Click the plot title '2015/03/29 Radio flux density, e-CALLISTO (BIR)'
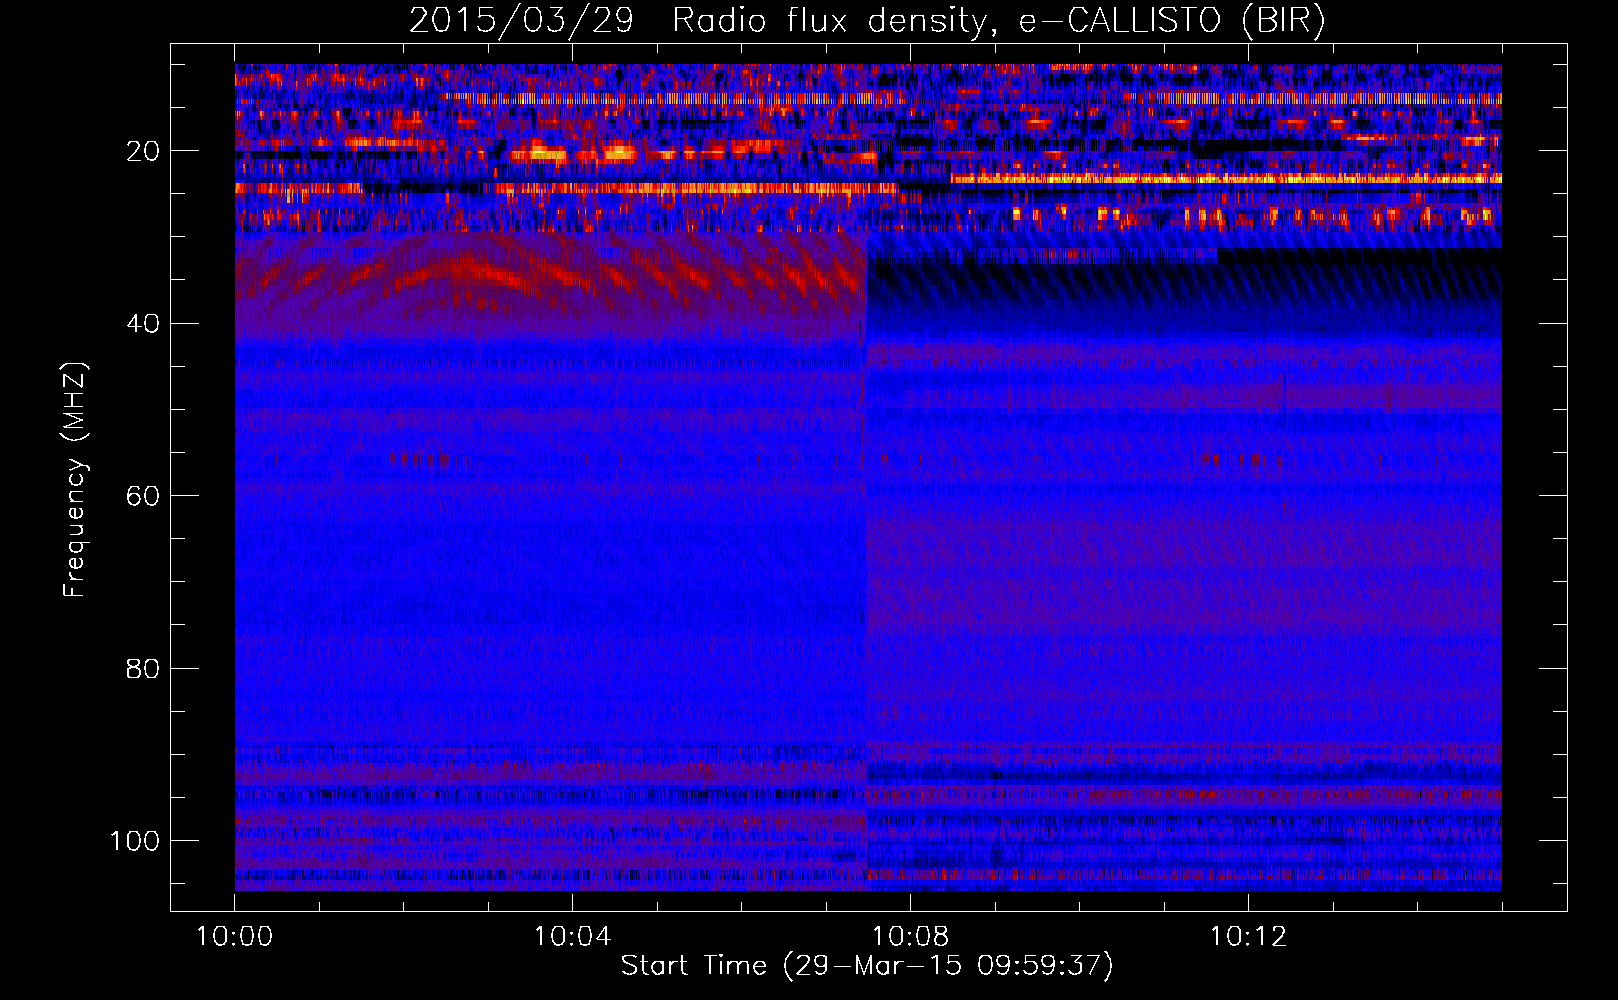This screenshot has width=1618, height=1000. click(867, 20)
